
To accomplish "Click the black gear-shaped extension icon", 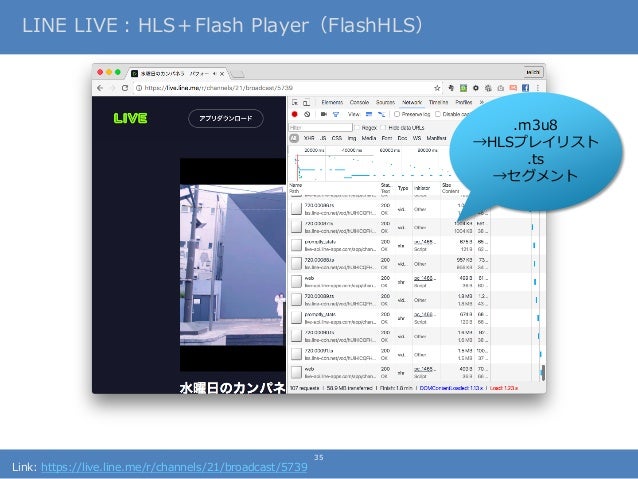I will coord(475,88).
